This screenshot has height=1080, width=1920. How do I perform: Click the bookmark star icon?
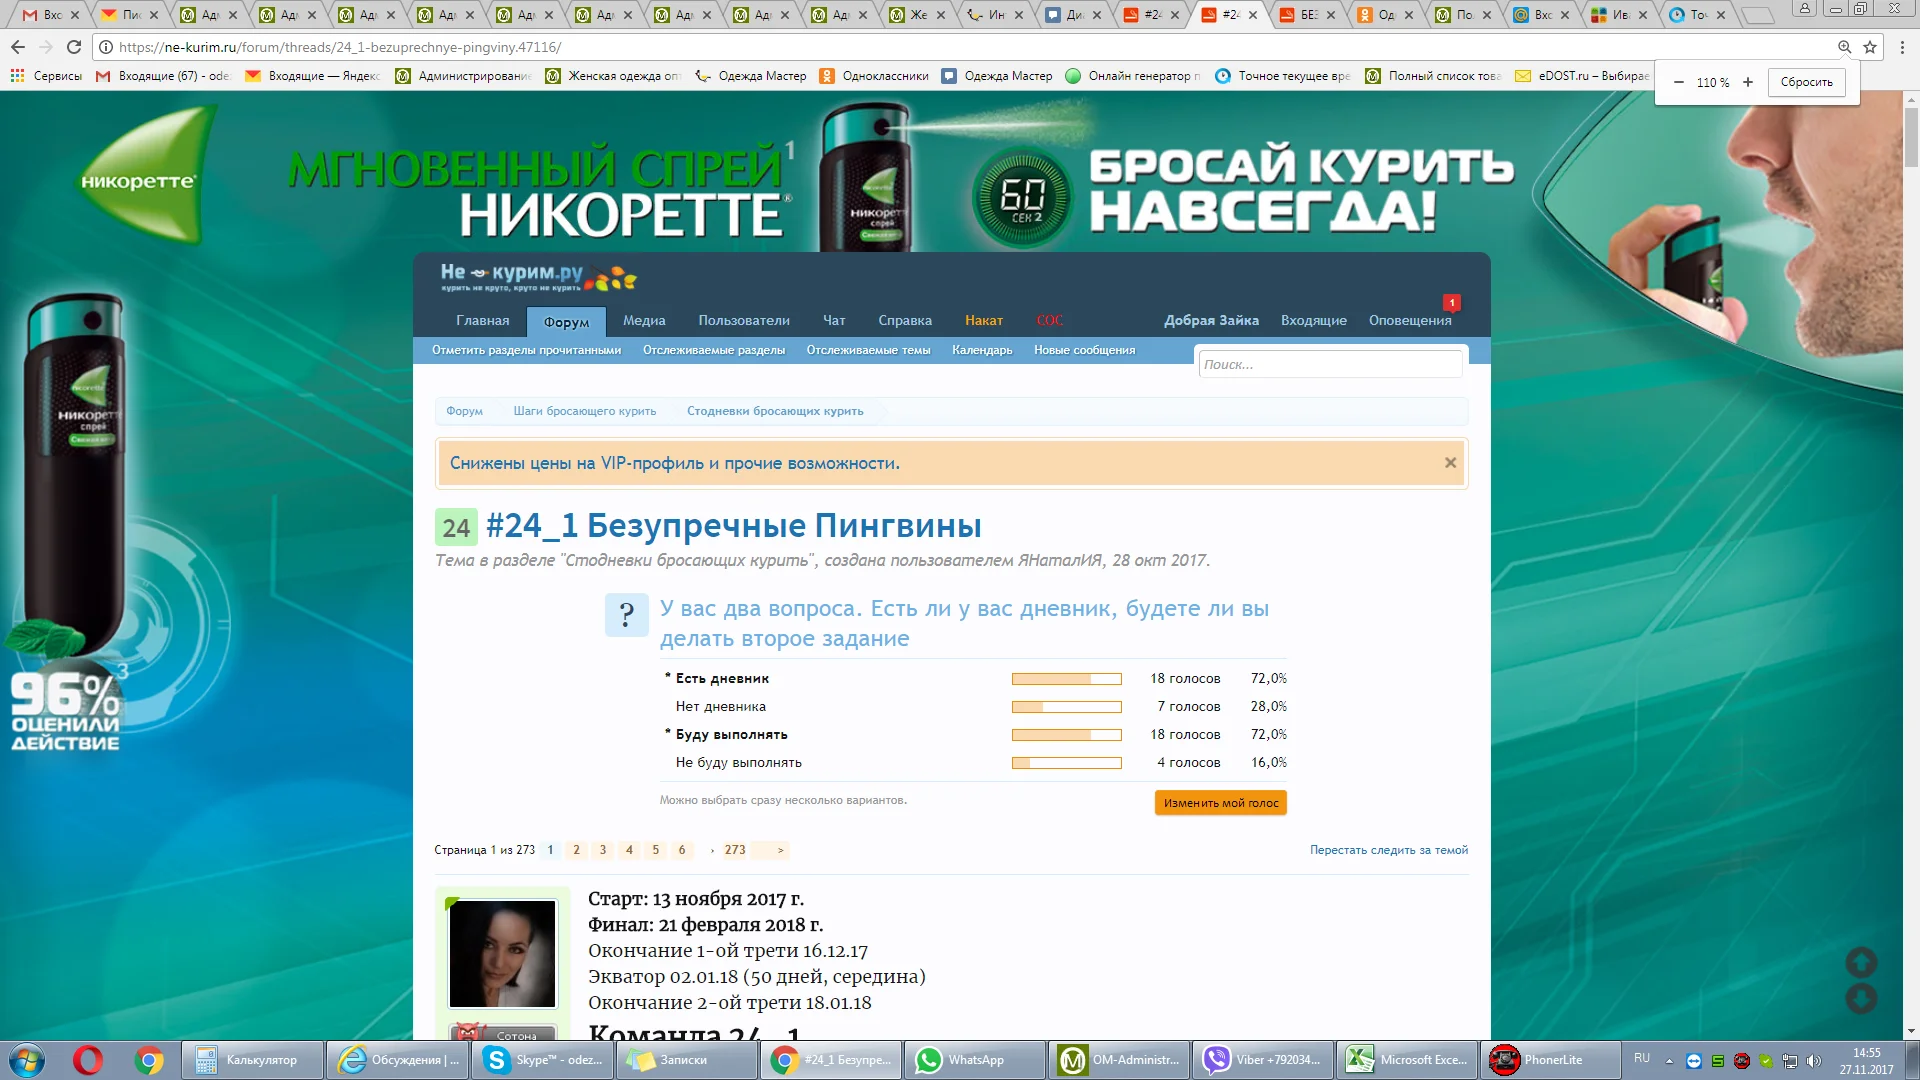point(1870,47)
